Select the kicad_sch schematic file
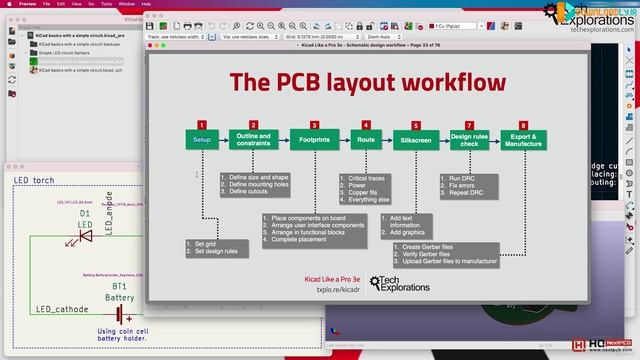640x360 pixels. pyautogui.click(x=76, y=70)
